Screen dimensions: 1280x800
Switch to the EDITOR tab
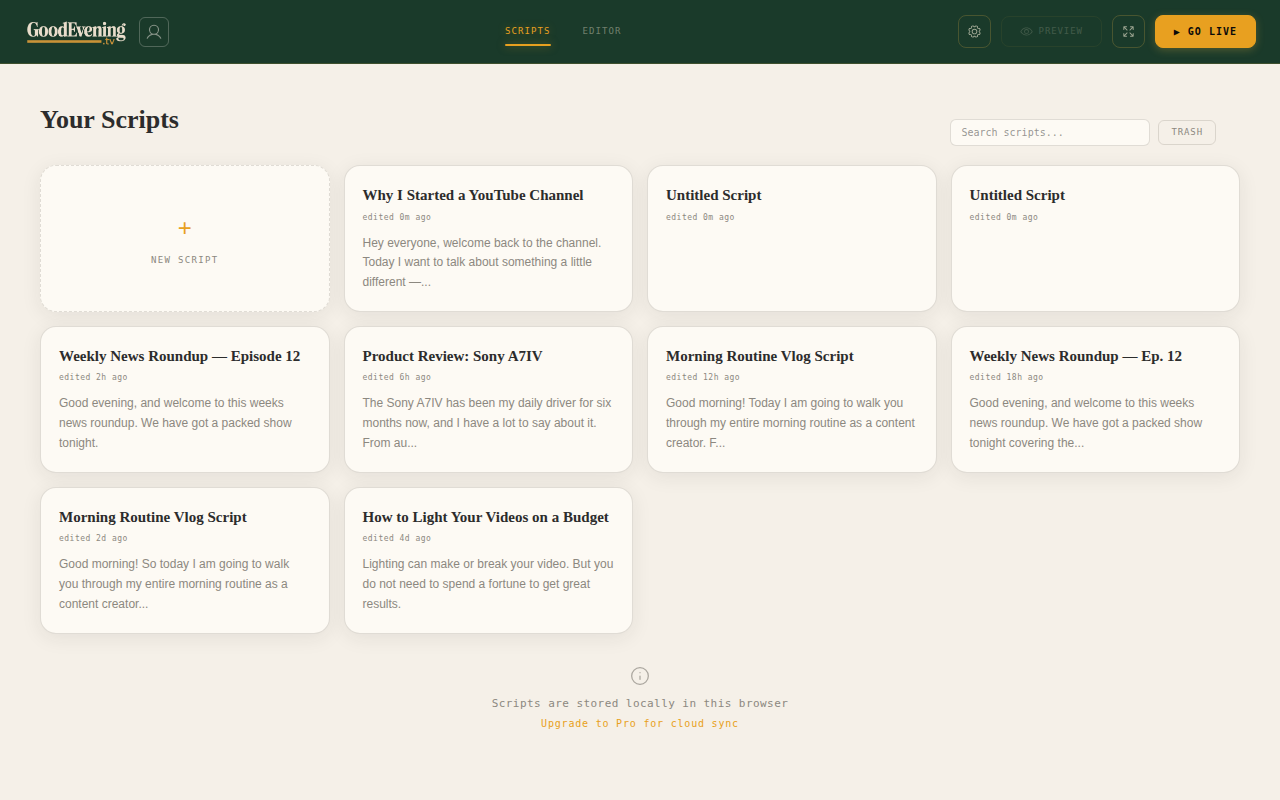coord(601,31)
